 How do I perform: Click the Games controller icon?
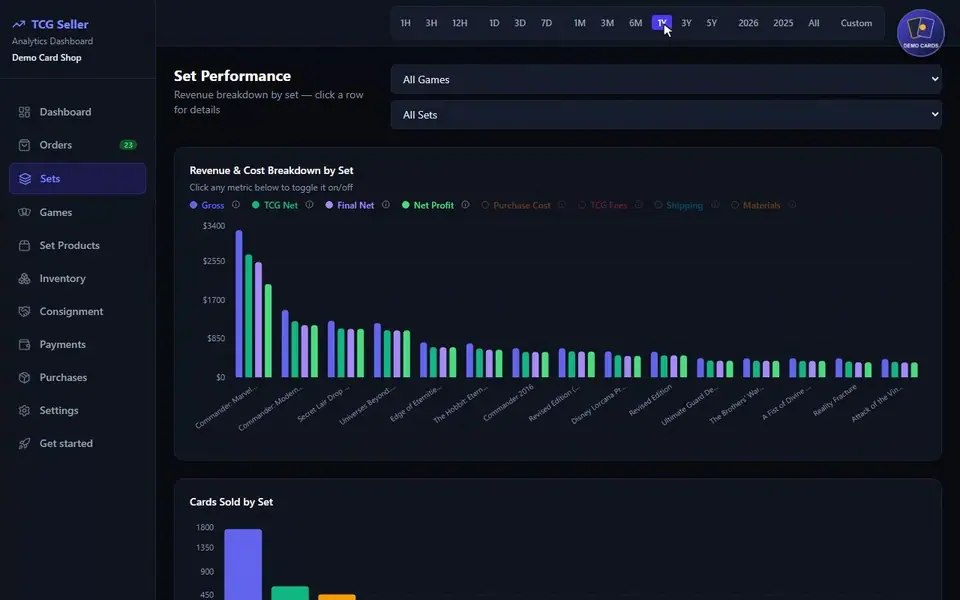pyautogui.click(x=24, y=212)
